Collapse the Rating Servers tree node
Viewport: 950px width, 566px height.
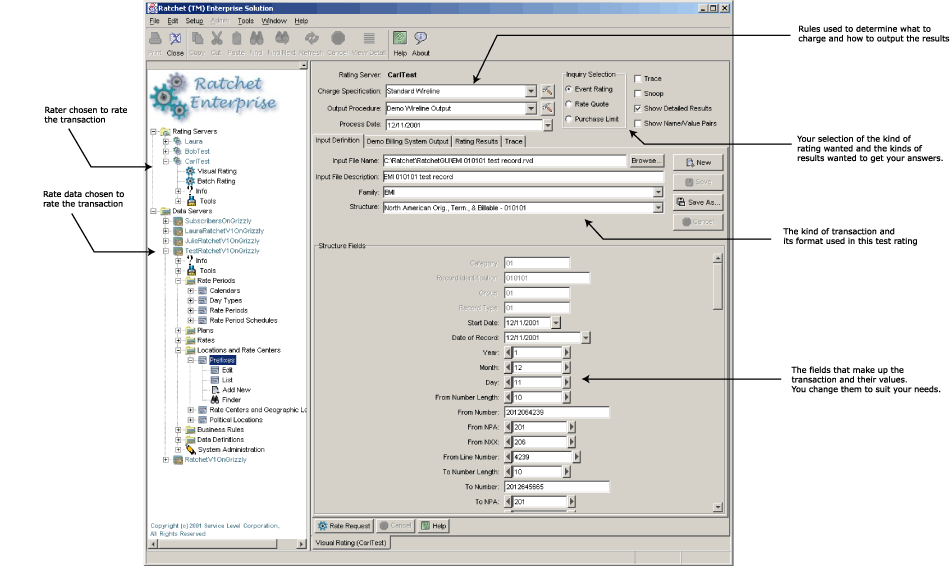(153, 132)
